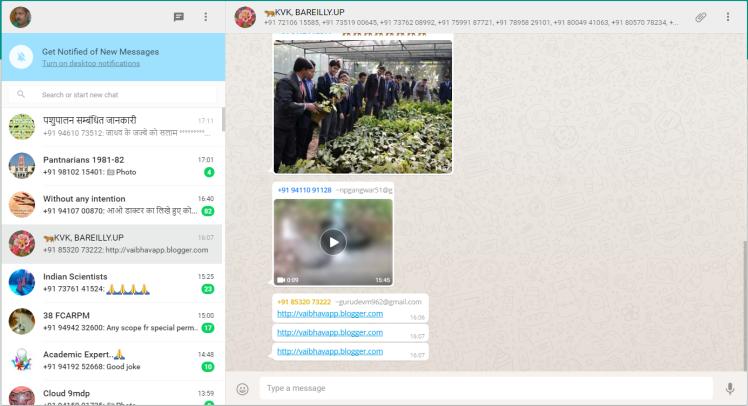Screen dimensions: 748x406
Task: Click the unread badge 4 on Pantnarians
Action: [x=209, y=172]
